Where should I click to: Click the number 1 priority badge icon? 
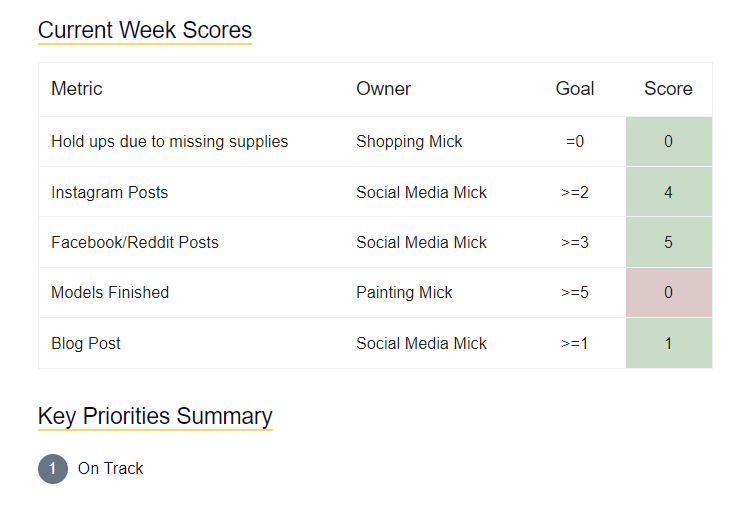pos(53,468)
